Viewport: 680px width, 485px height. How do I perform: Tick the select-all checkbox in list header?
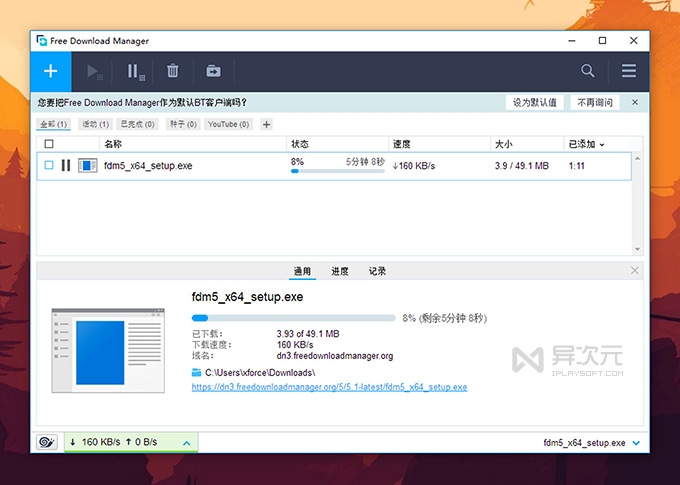tap(49, 144)
